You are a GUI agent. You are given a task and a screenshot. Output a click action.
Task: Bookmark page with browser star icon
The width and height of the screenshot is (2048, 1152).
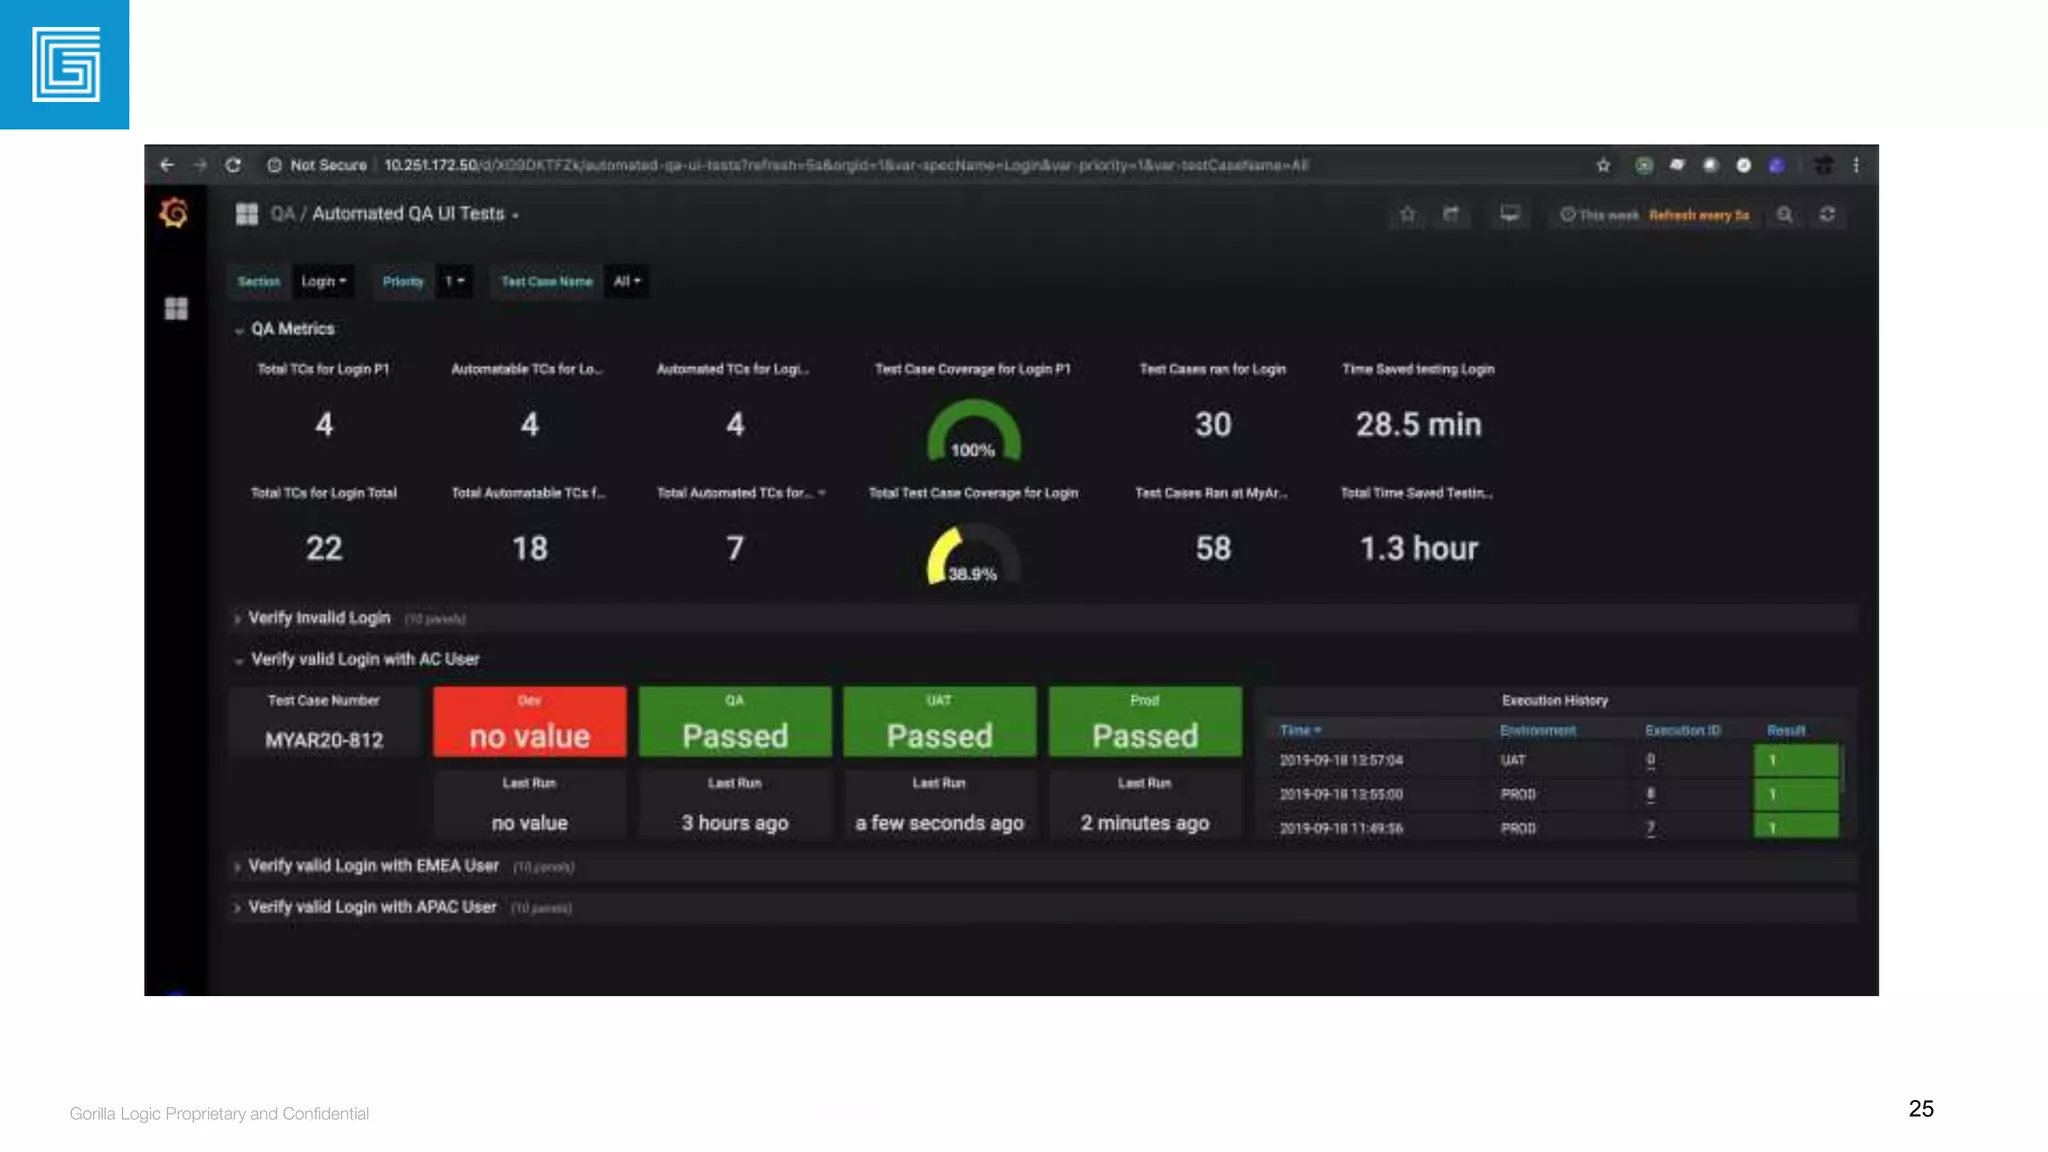tap(1604, 165)
